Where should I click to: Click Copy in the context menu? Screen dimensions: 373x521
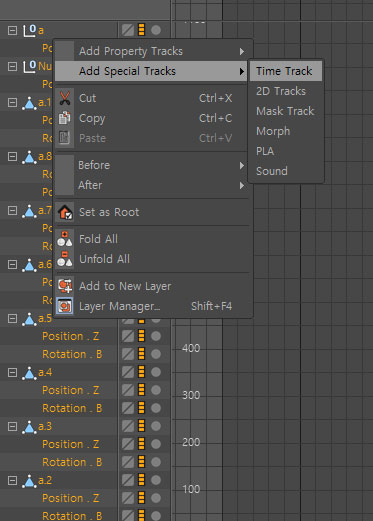(152, 118)
